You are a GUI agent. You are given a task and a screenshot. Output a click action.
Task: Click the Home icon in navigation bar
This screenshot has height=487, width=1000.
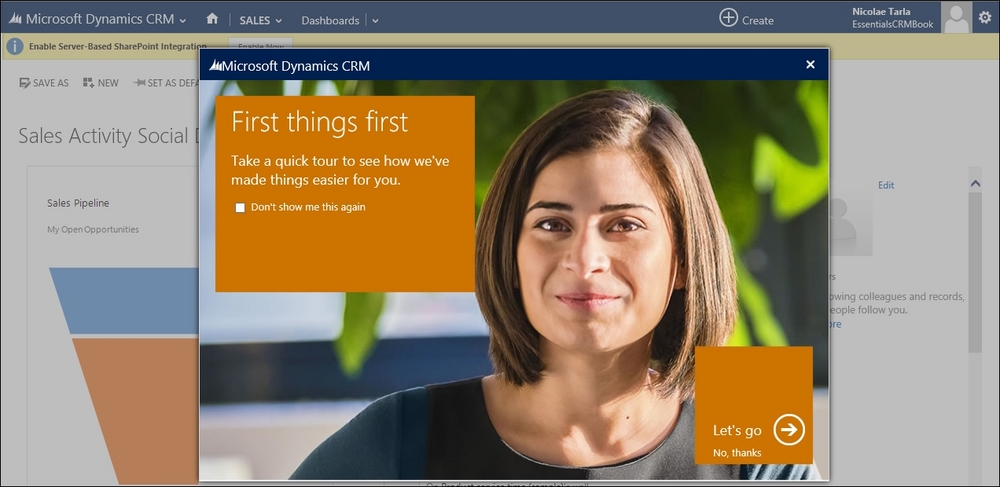212,19
